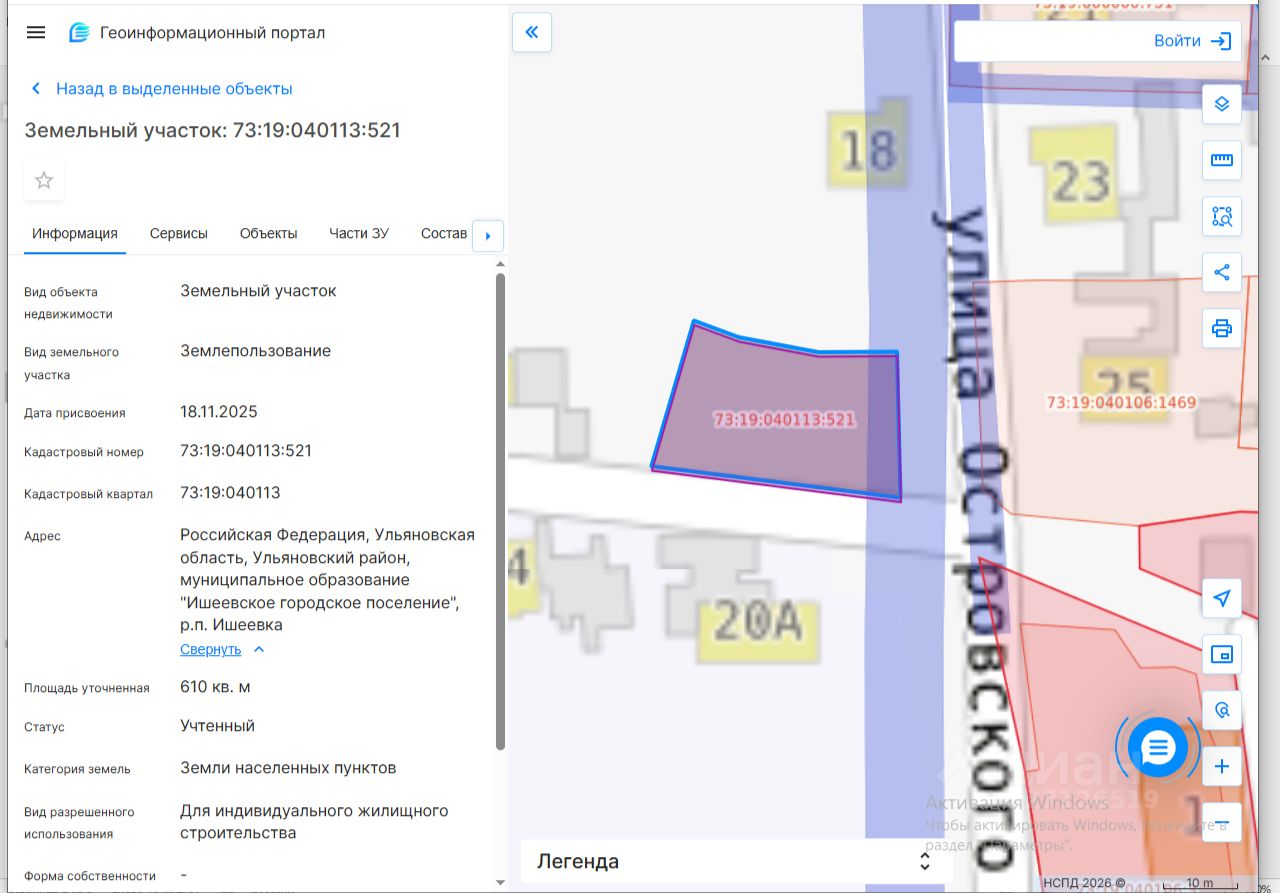This screenshot has height=893, width=1280.
Task: Open the Части ЗУ tab
Action: click(359, 233)
